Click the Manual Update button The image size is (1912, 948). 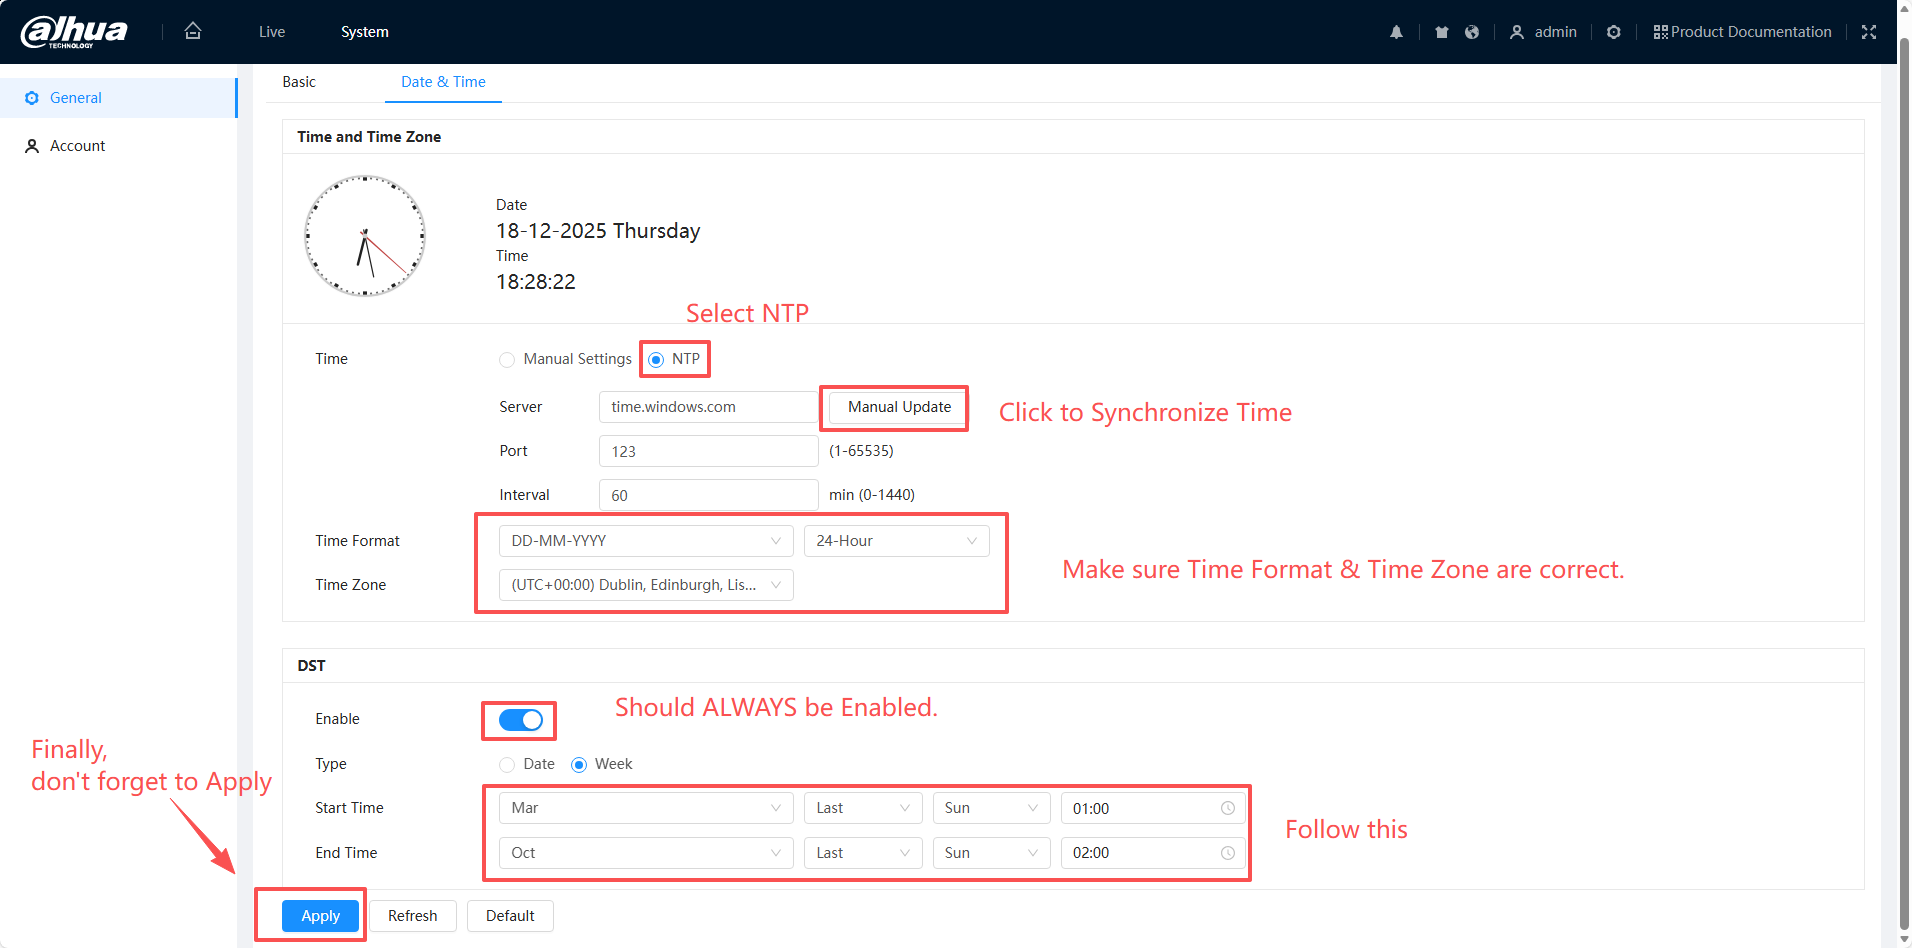tap(898, 407)
